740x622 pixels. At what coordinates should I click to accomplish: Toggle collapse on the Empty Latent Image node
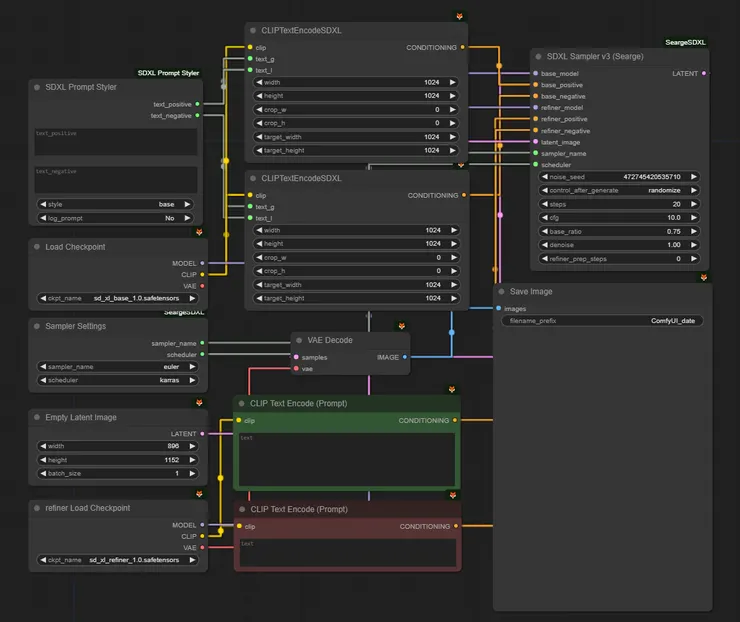pyautogui.click(x=37, y=416)
